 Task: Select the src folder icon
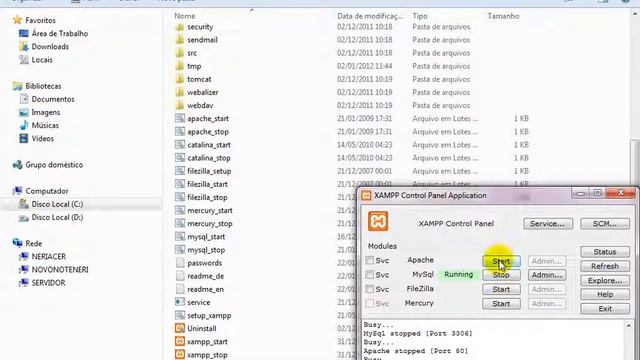tap(180, 53)
